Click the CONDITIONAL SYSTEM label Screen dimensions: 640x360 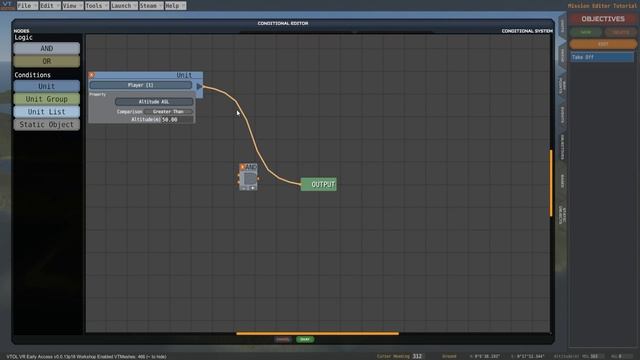coord(527,31)
